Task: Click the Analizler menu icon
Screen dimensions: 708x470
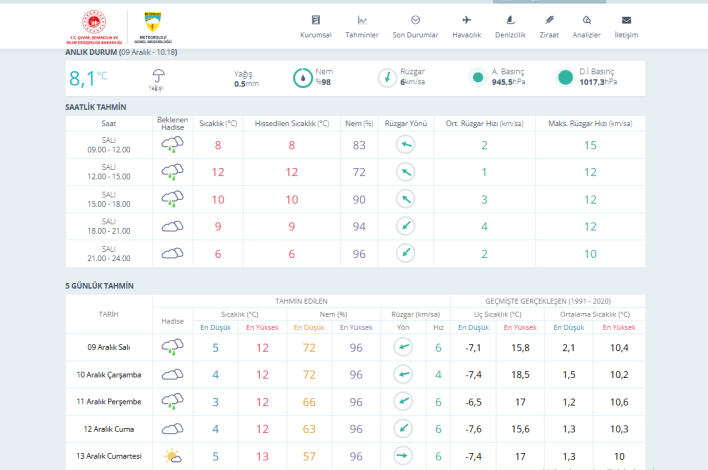Action: [586, 20]
